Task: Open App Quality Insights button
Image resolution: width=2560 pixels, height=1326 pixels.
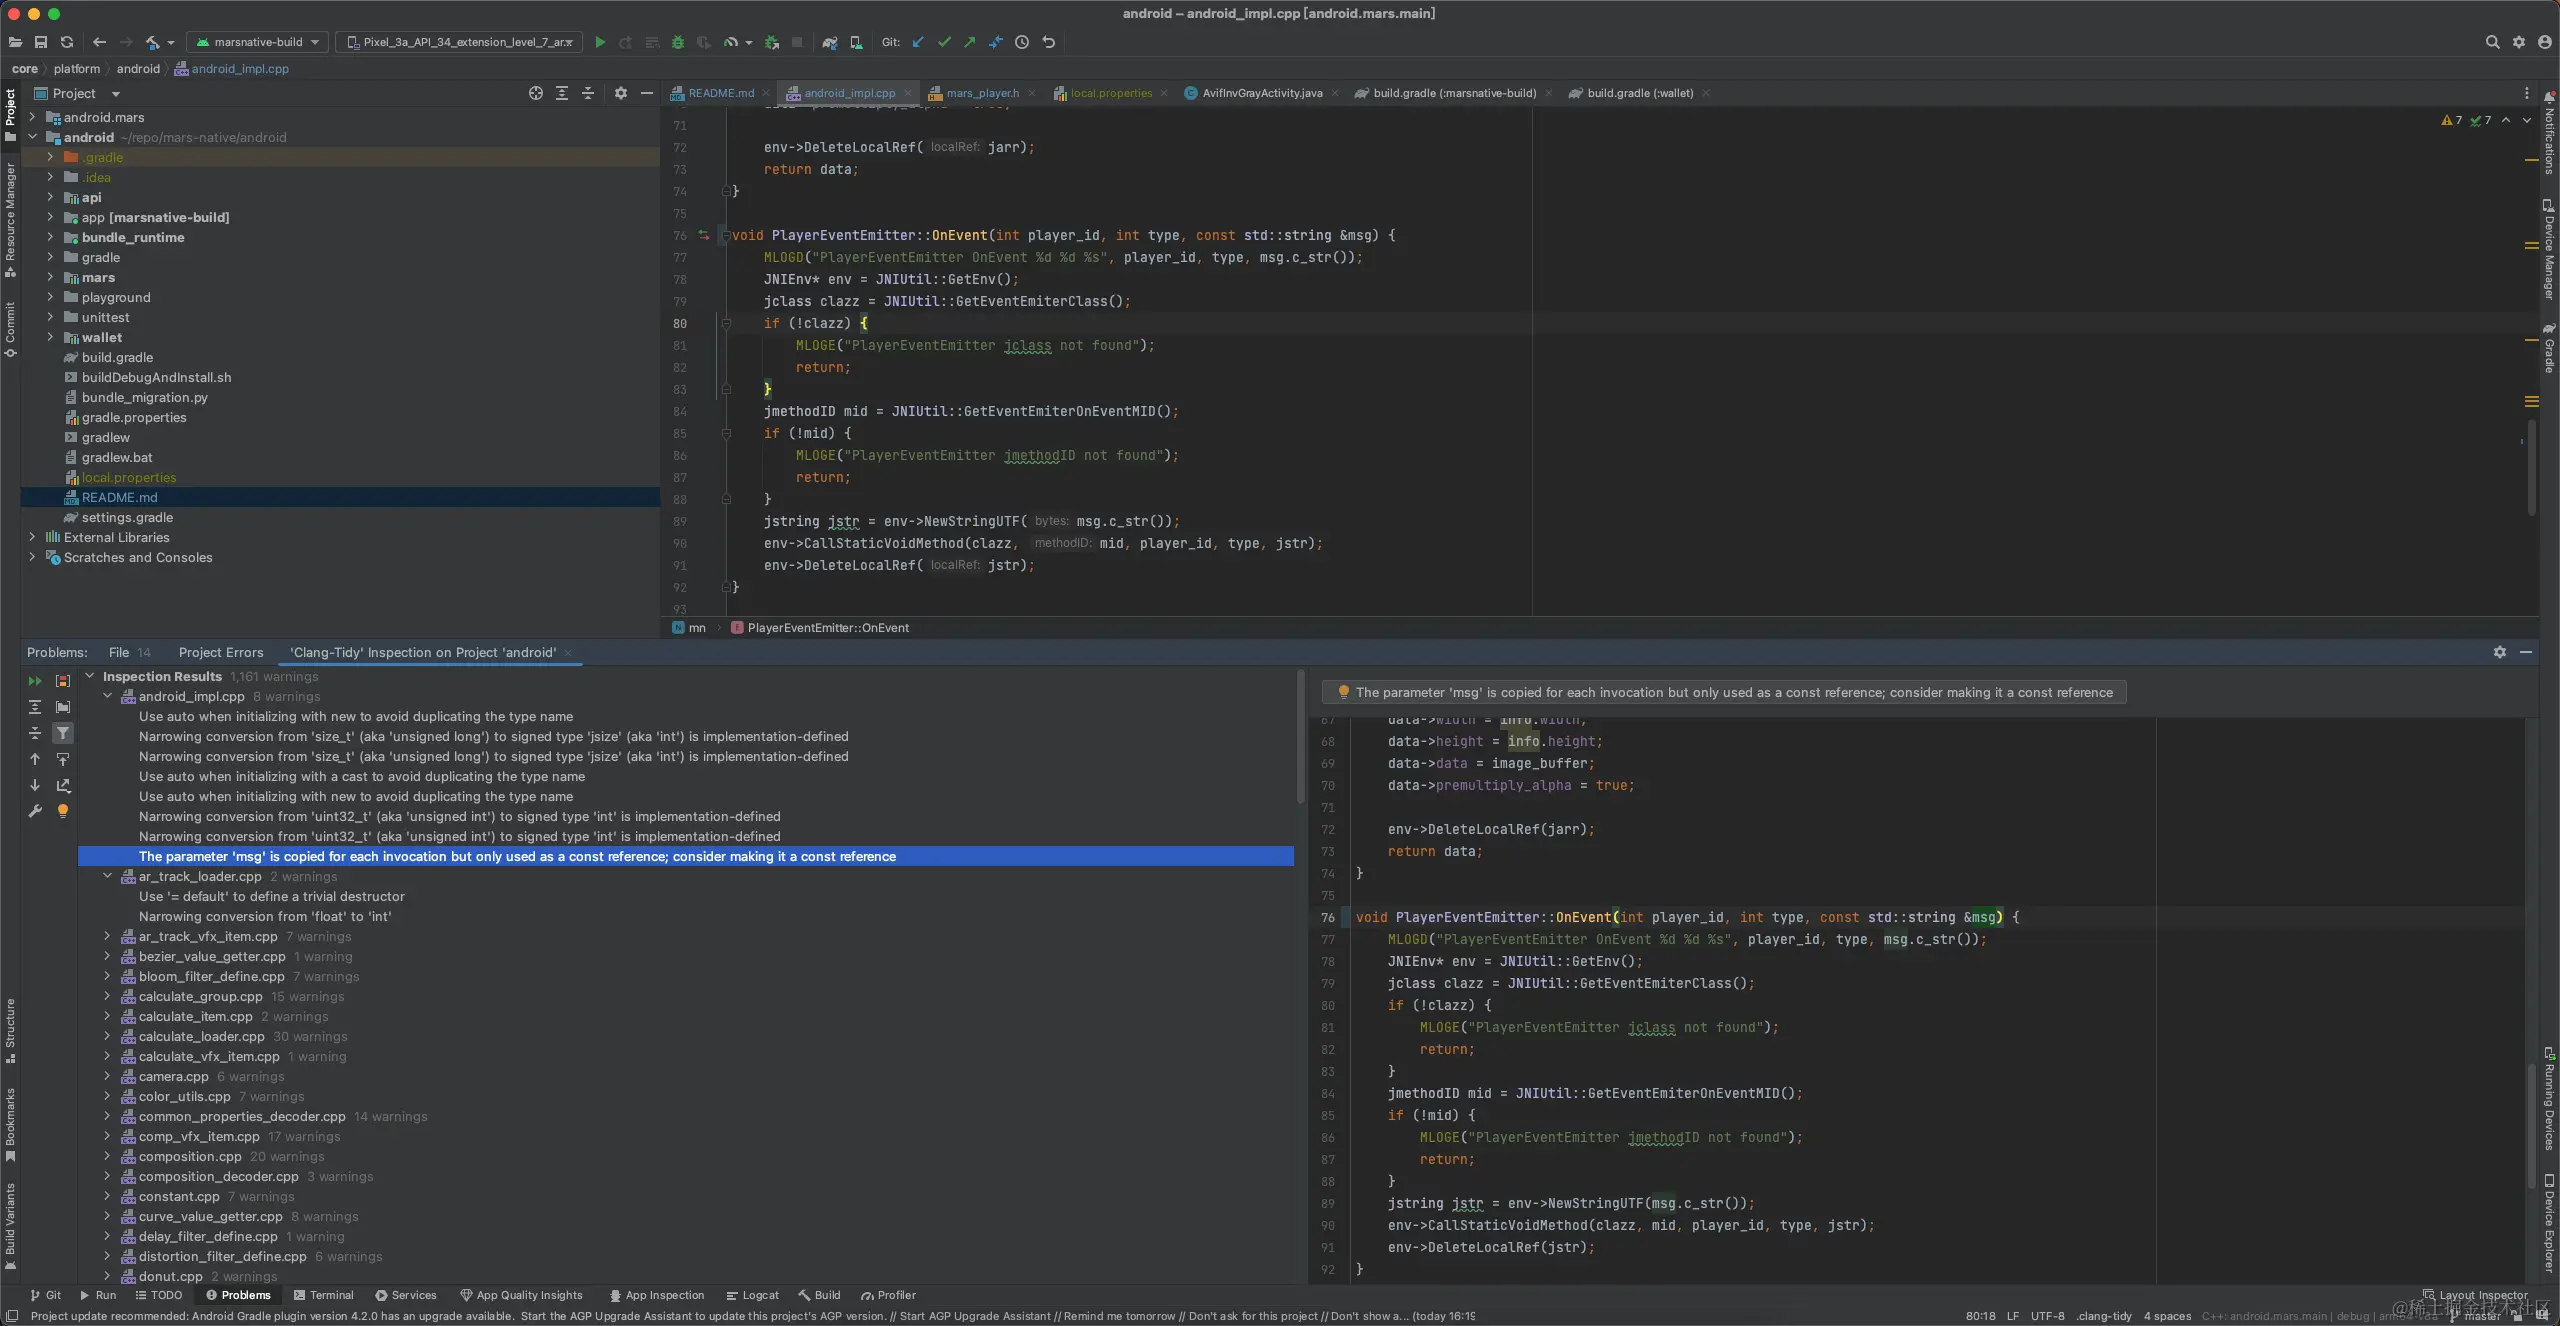Action: click(x=521, y=1295)
